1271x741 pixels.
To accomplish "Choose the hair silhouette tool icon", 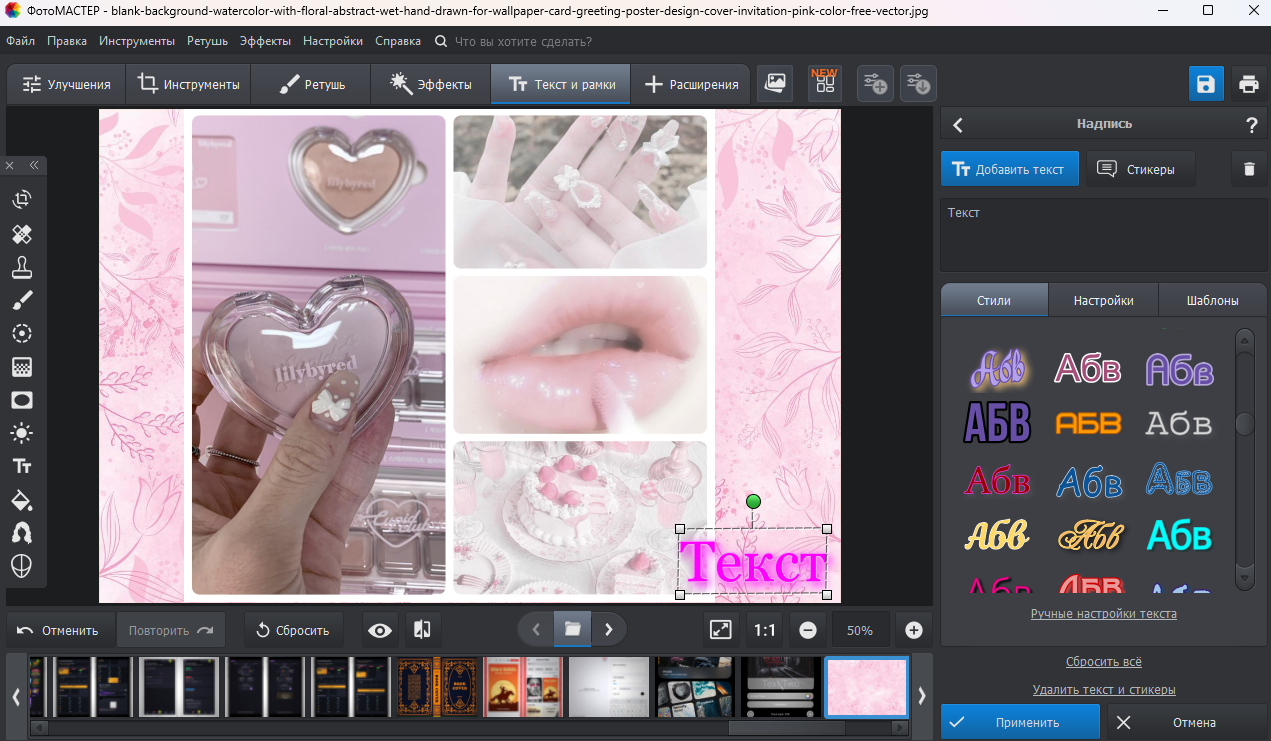I will click(22, 533).
